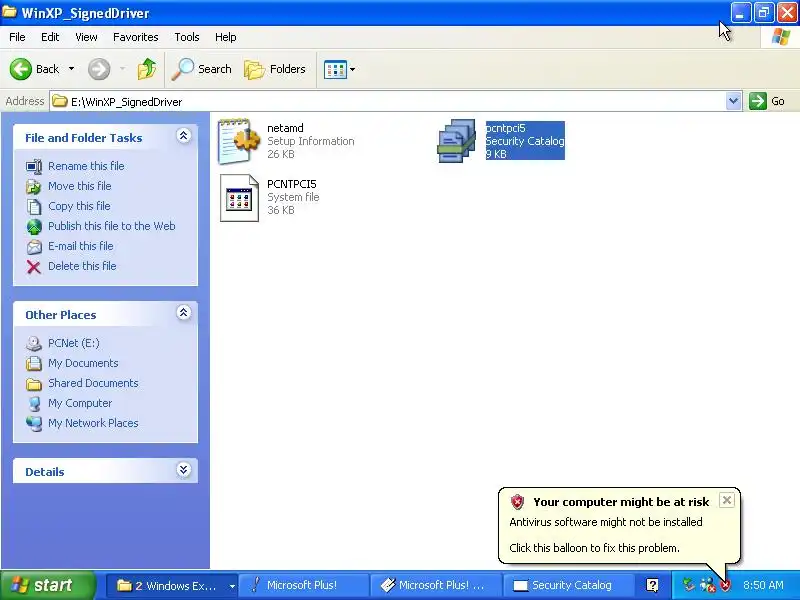
Task: Open My Network Places link
Action: pyautogui.click(x=93, y=423)
